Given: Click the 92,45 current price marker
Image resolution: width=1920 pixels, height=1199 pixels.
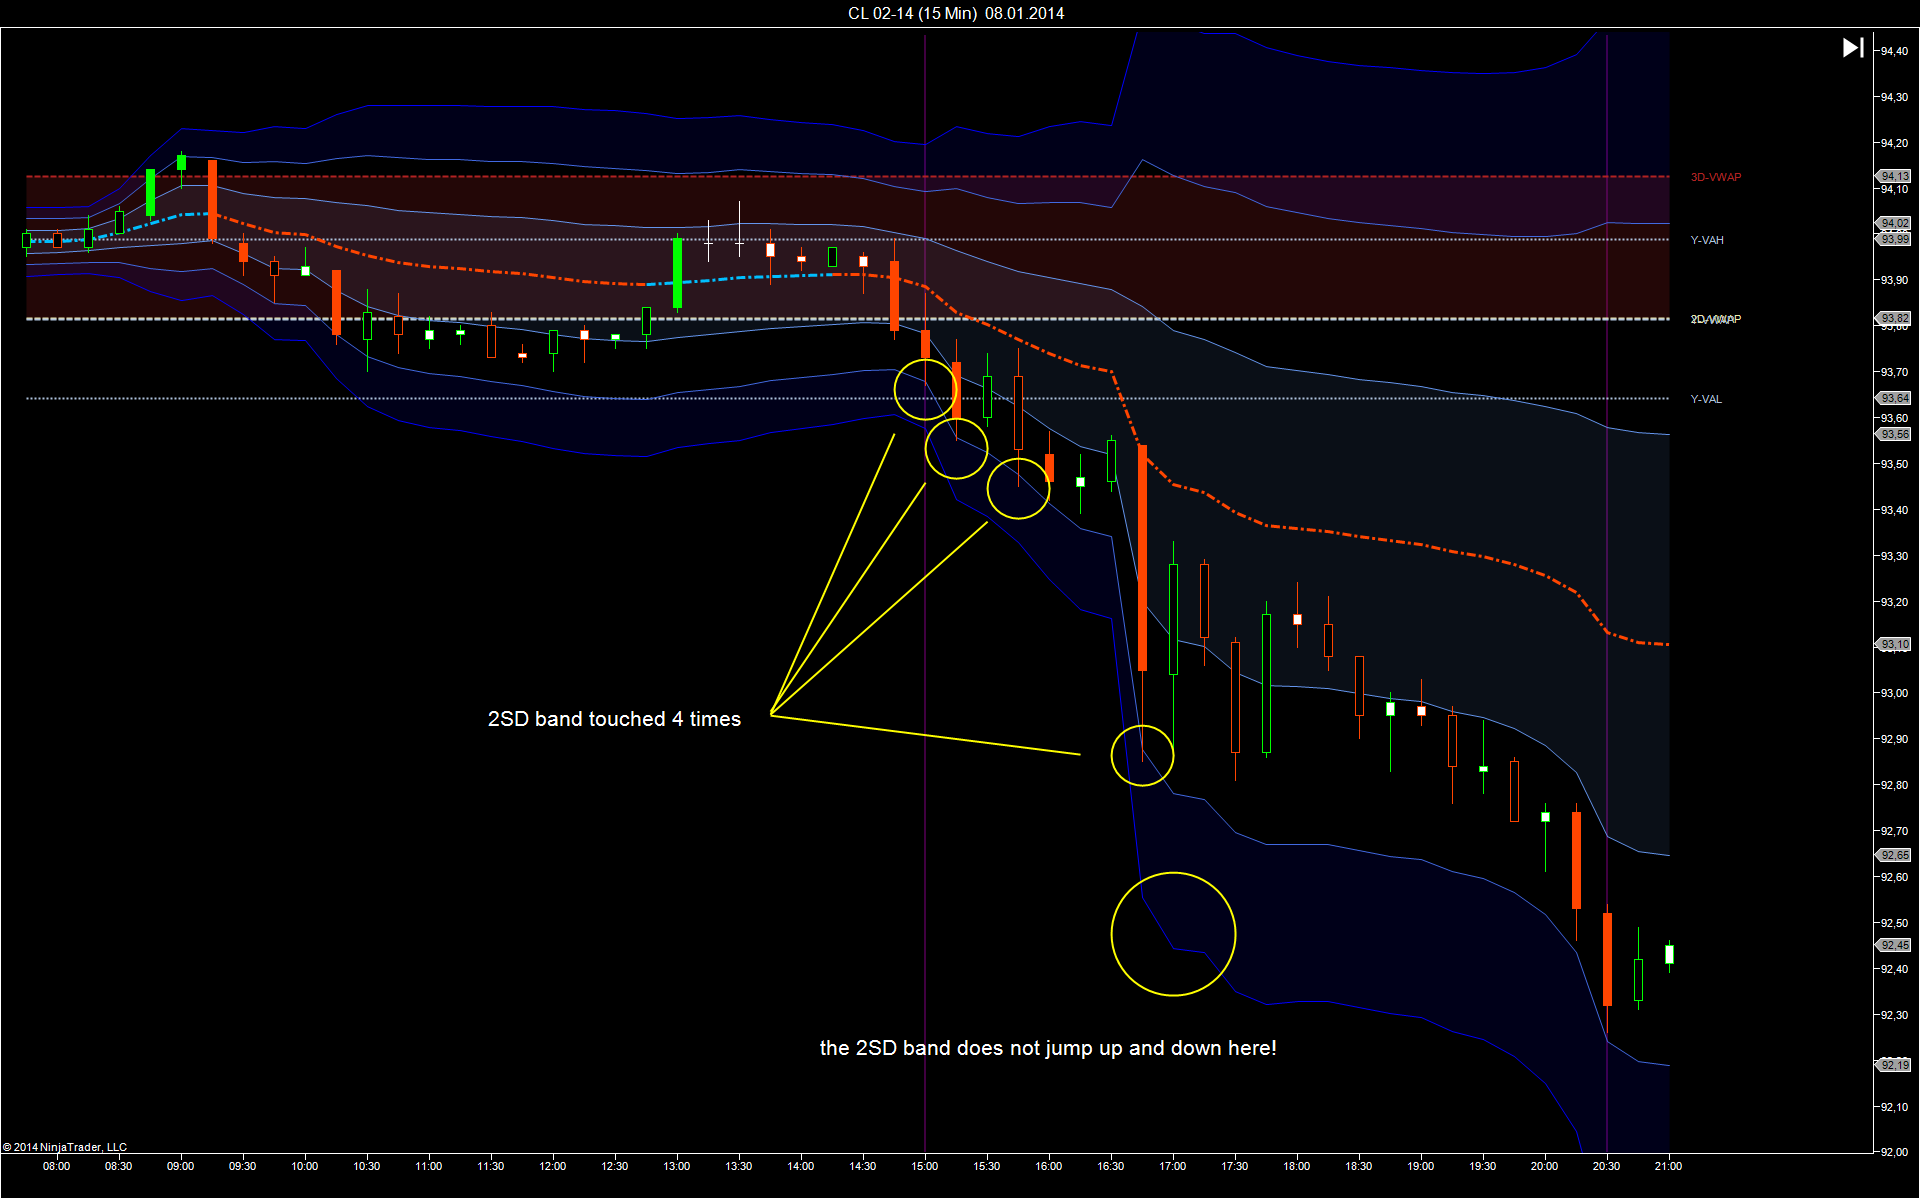Looking at the screenshot, I should (x=1893, y=945).
